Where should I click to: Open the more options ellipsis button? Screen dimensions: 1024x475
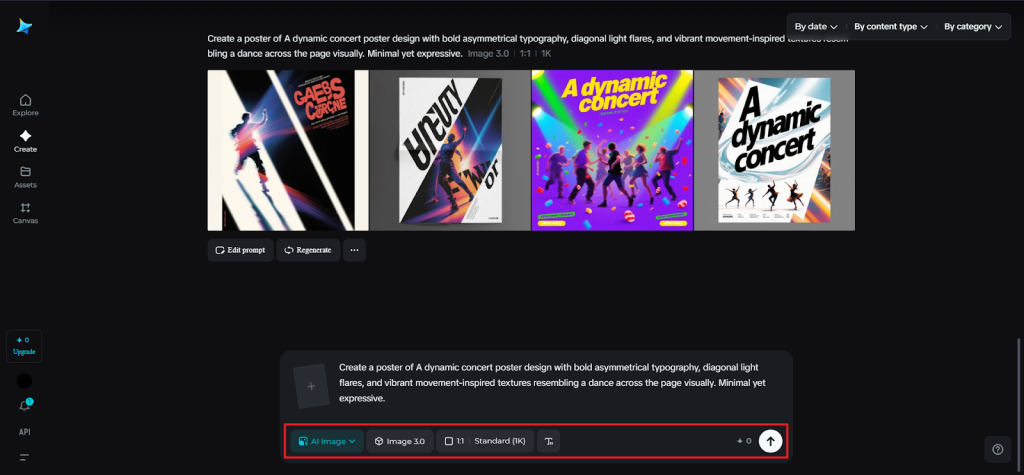click(x=354, y=250)
